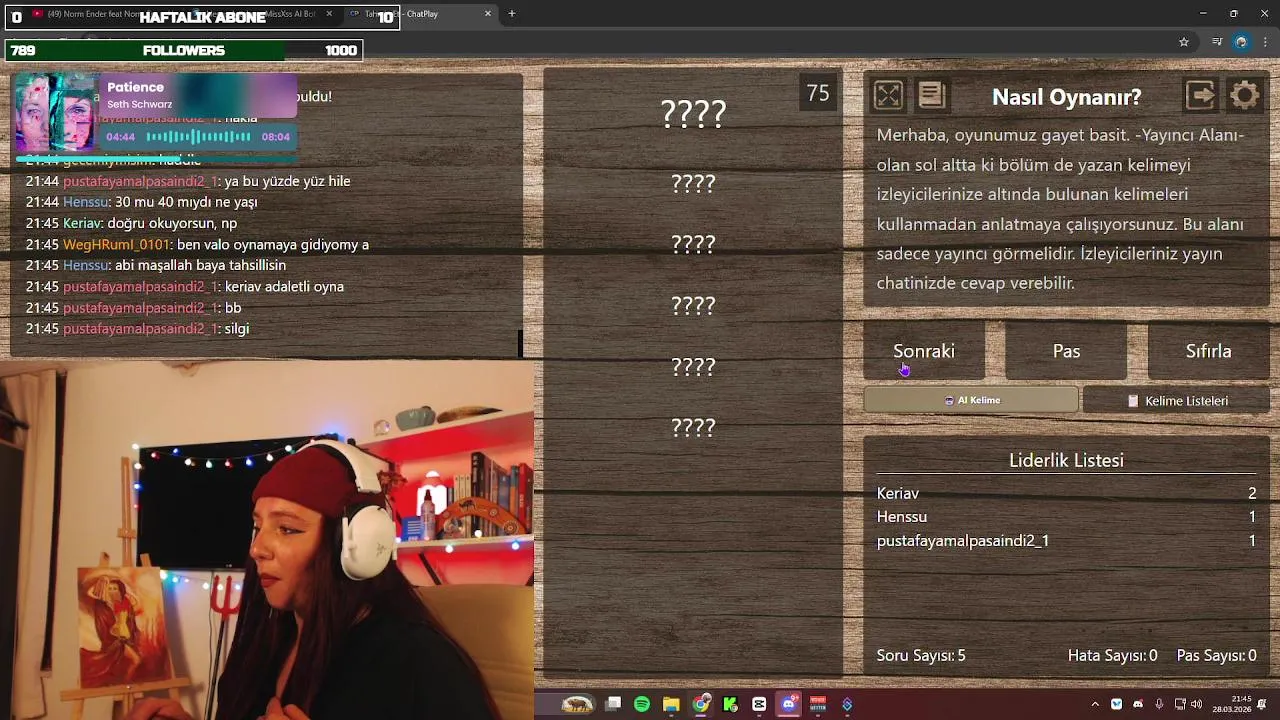The height and width of the screenshot is (720, 1280).
Task: Open the notification bell in the taskbar
Action: click(x=1263, y=705)
